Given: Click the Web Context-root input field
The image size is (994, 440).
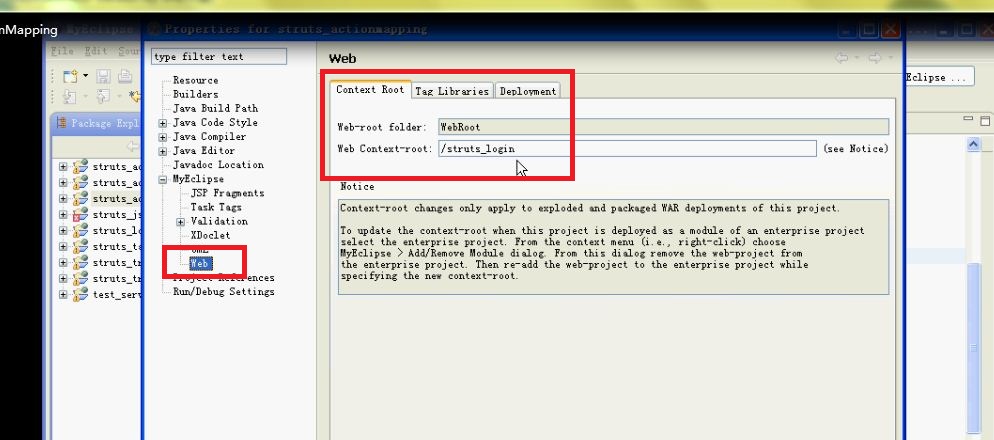Looking at the screenshot, I should (627, 149).
